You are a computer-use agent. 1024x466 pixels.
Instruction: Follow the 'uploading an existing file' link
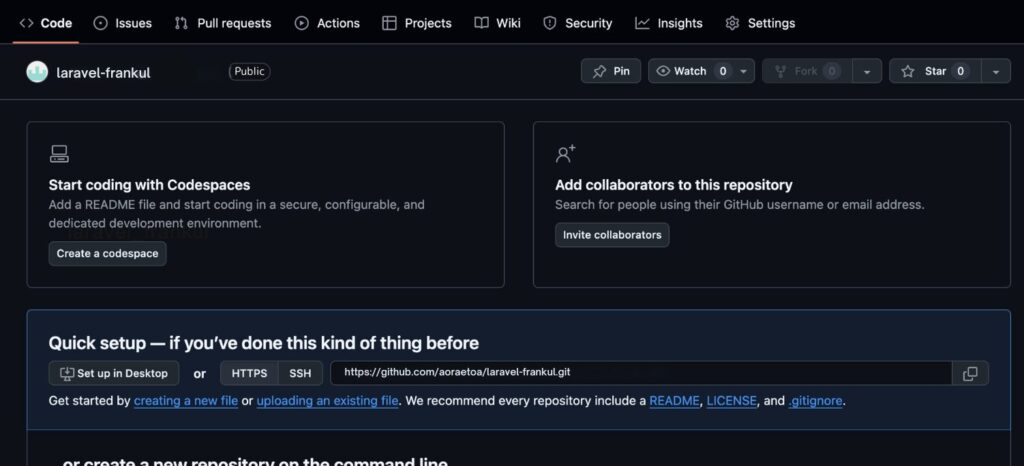[327, 401]
